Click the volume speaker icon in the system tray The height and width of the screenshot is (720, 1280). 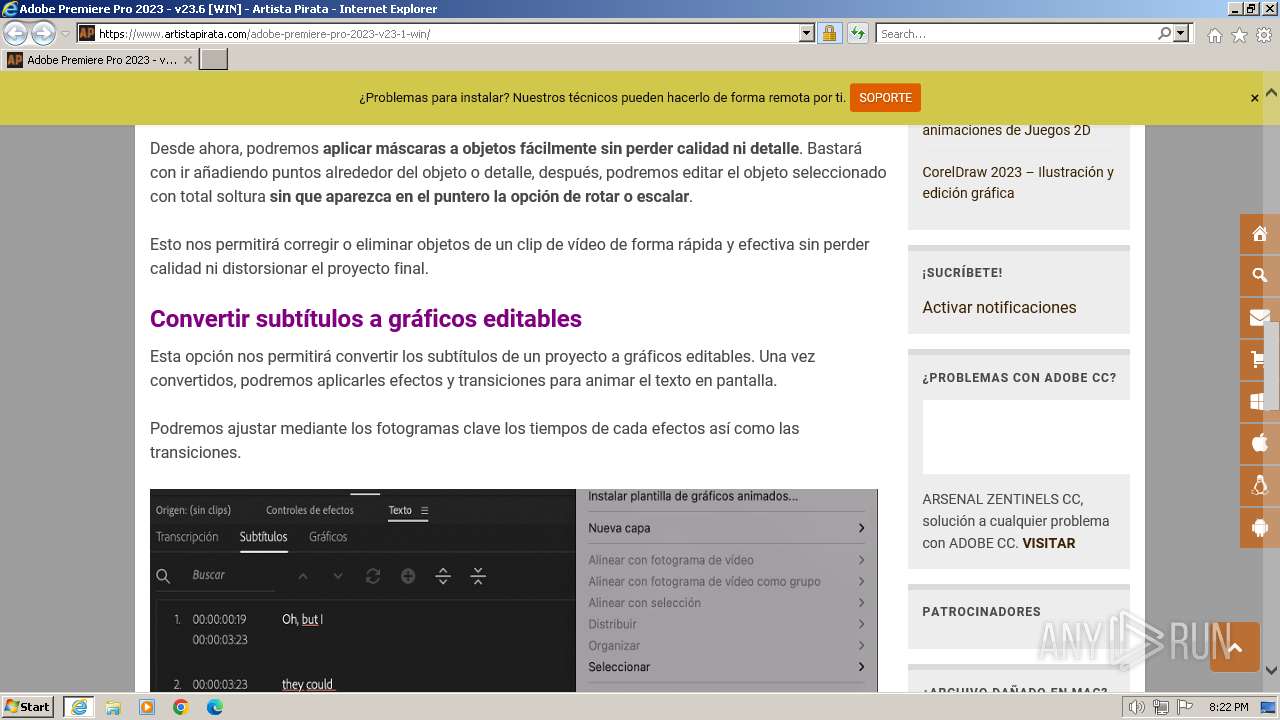pyautogui.click(x=1137, y=707)
